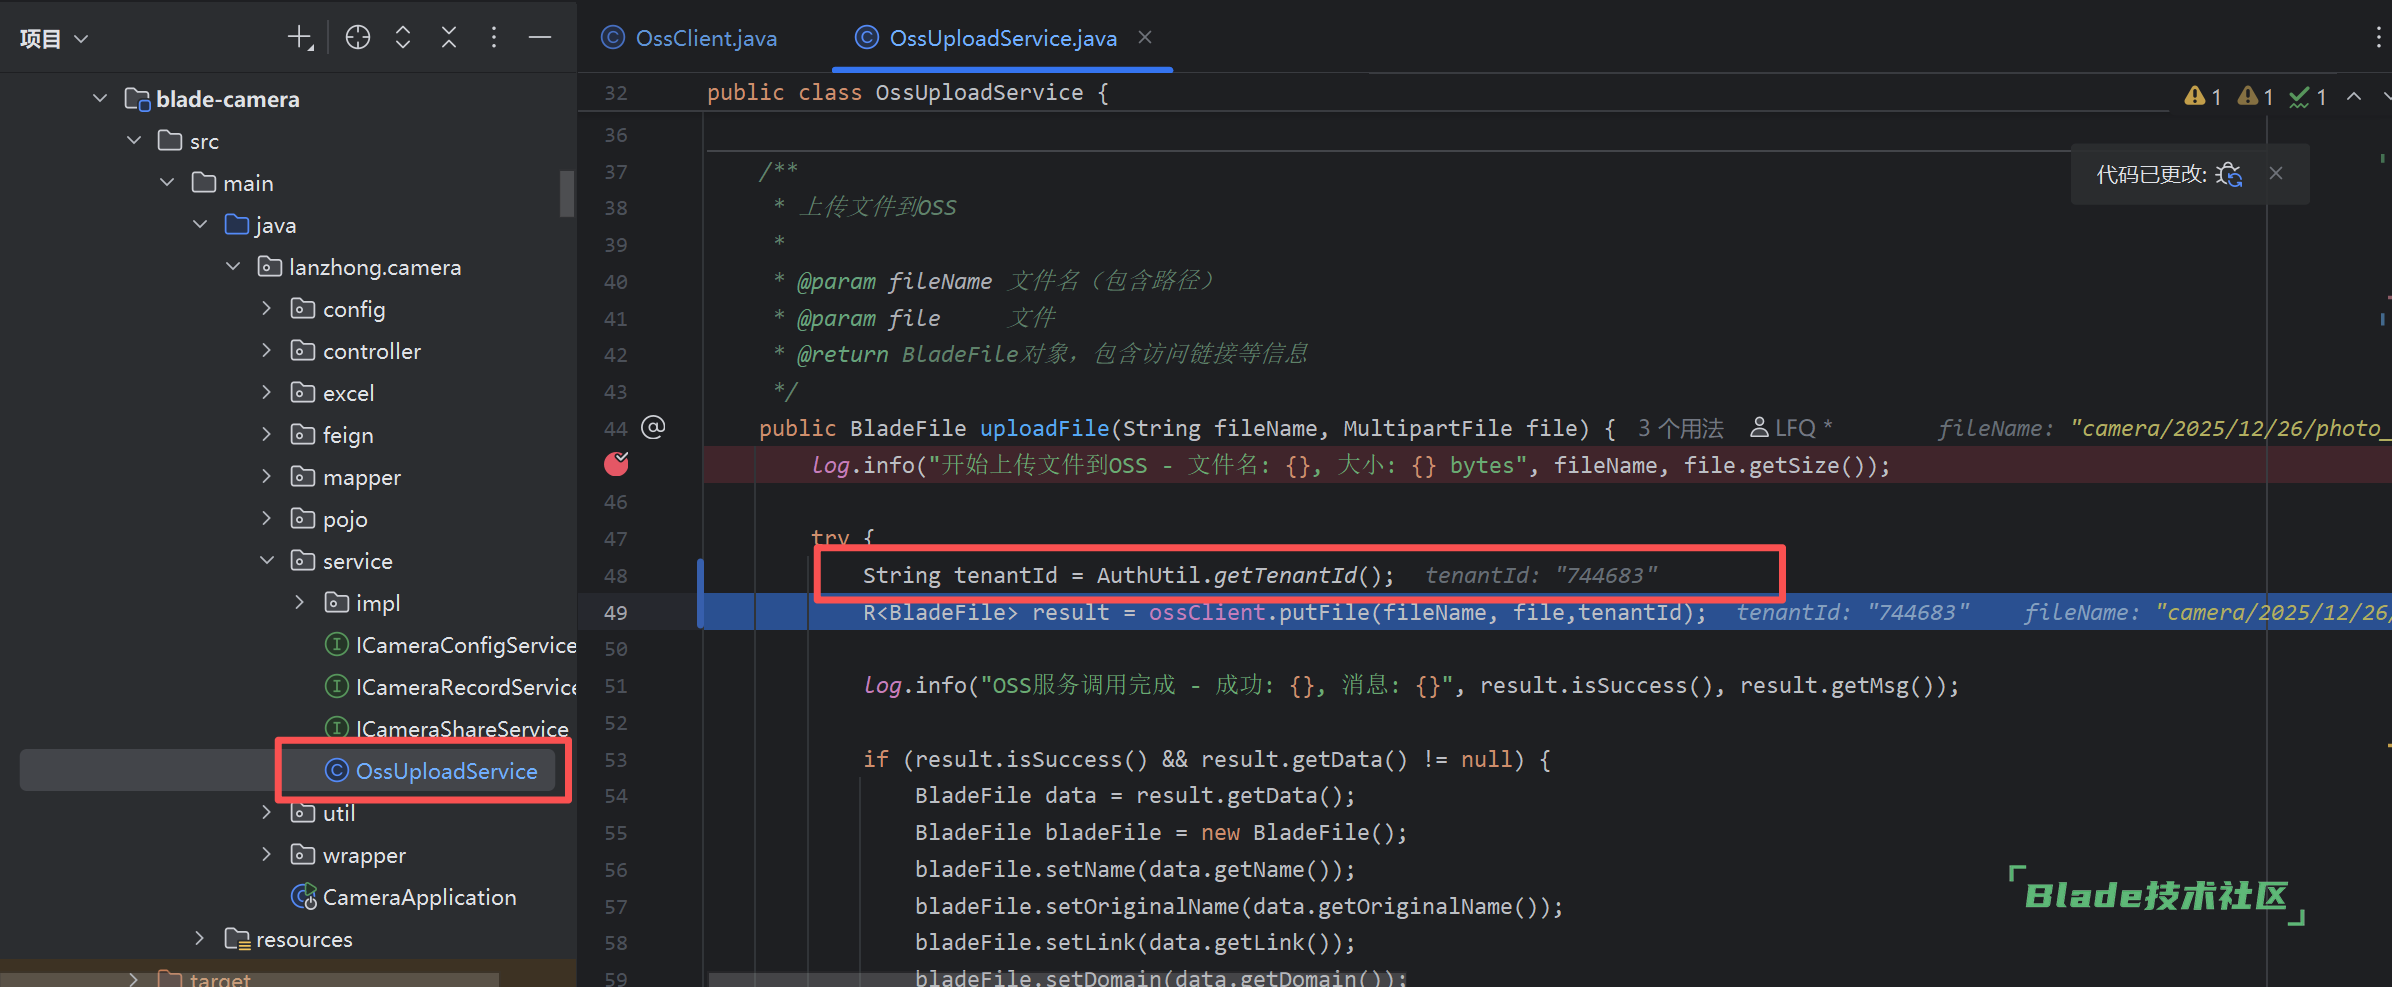This screenshot has height=987, width=2392.
Task: Click the 3 usages inlay hint
Action: pos(1680,429)
